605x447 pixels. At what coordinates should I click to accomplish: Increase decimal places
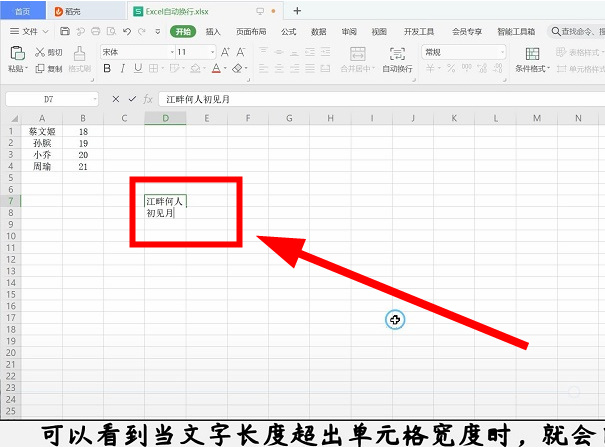(482, 68)
